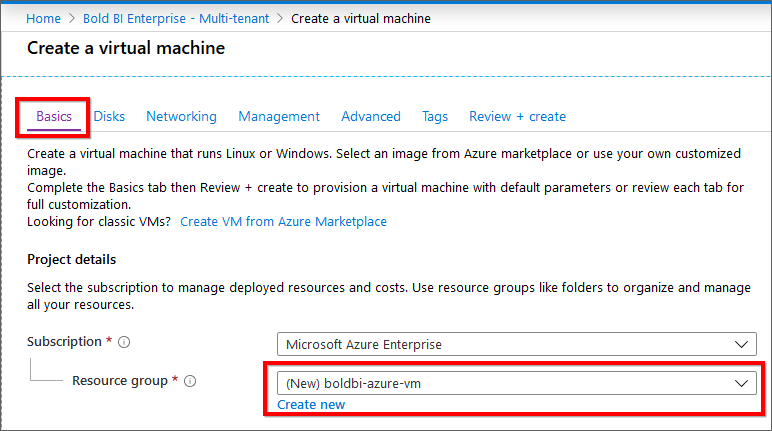Click Create new resource group link
Image resolution: width=772 pixels, height=431 pixels.
311,404
